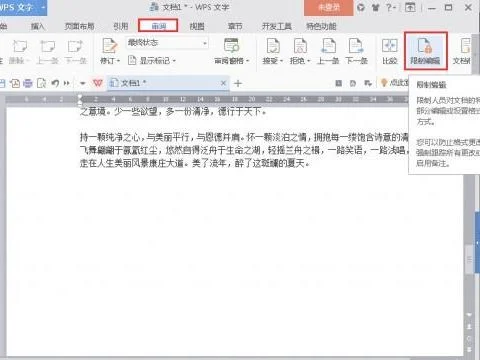Click the print icon in quick toolbar
The height and width of the screenshot is (360, 480).
[28, 83]
